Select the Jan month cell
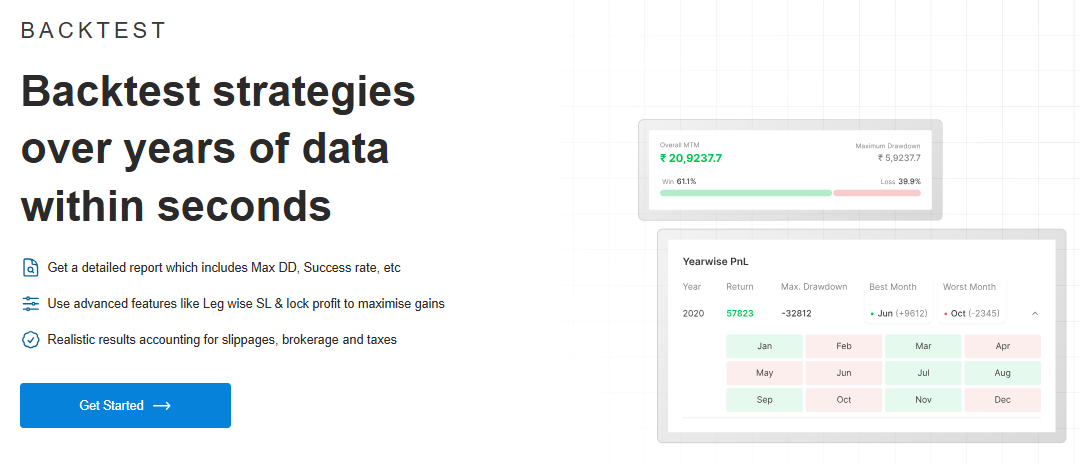 764,346
